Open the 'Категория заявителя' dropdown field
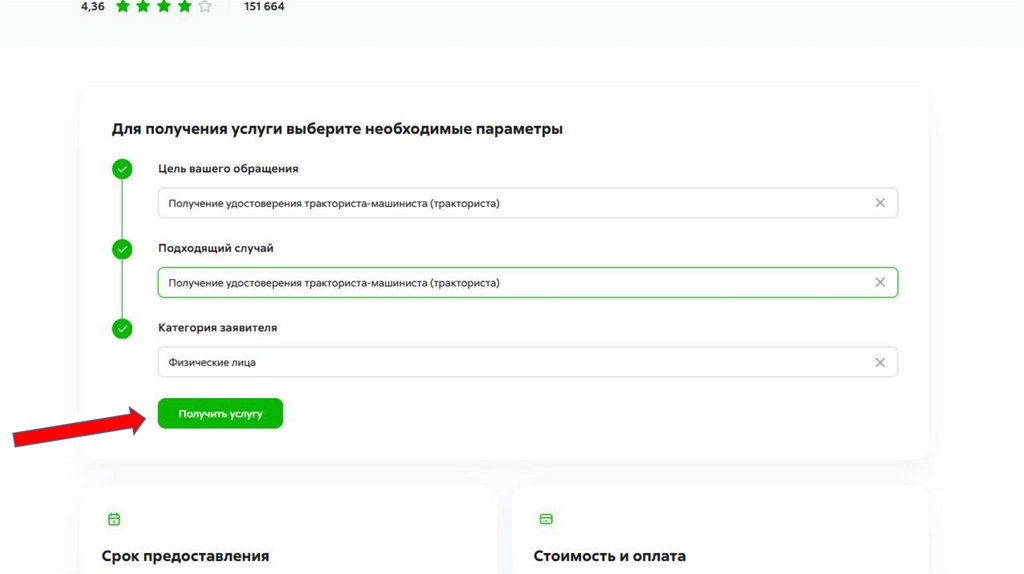The height and width of the screenshot is (574, 1024). 528,362
